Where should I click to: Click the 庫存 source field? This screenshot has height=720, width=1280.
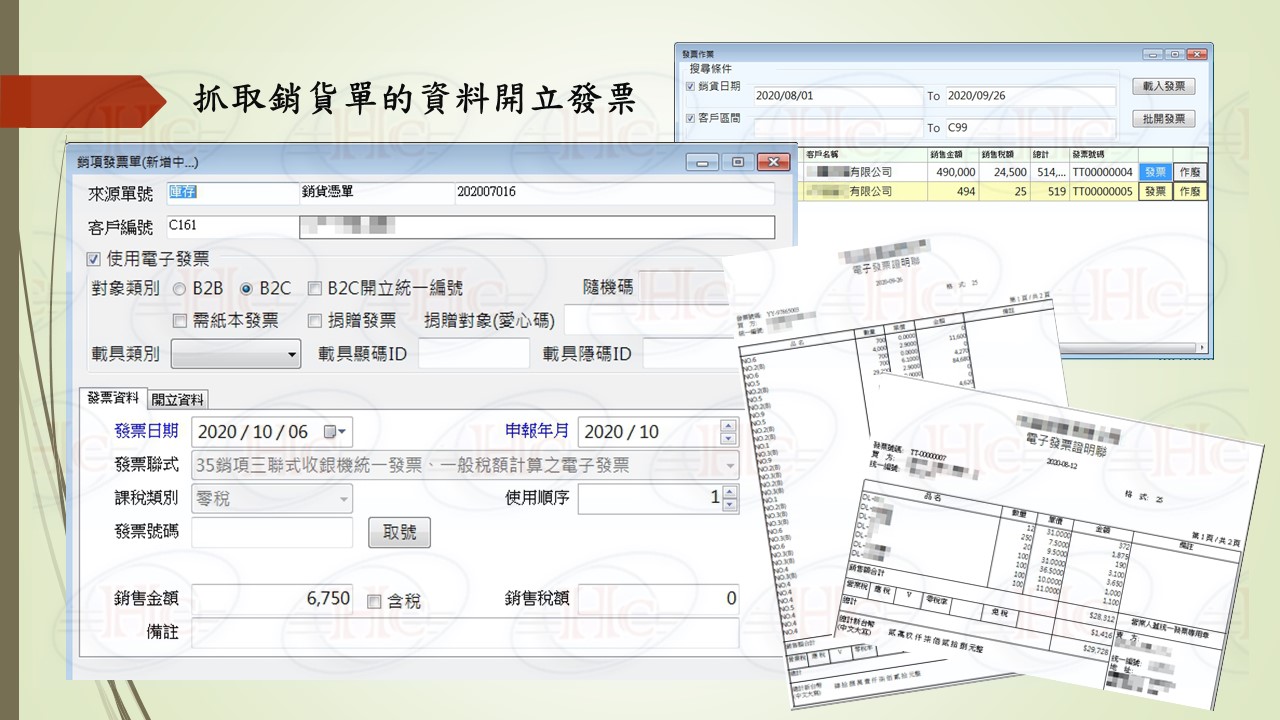point(232,192)
